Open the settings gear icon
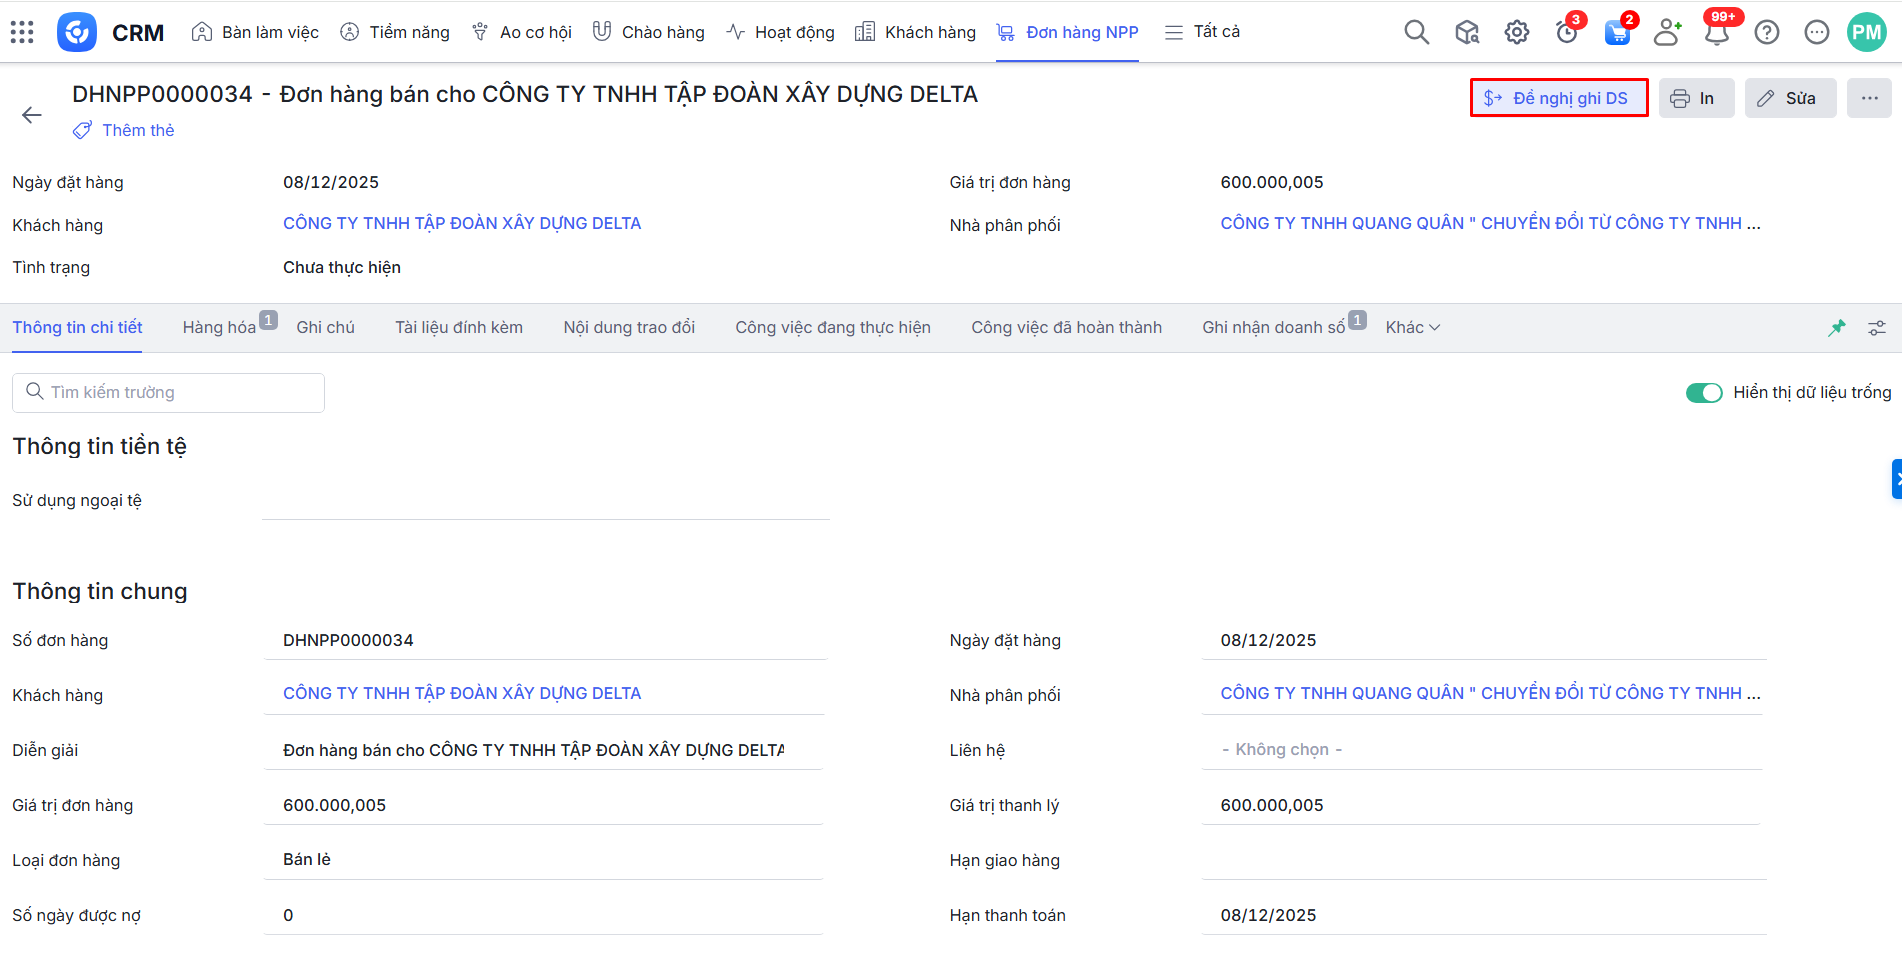 pyautogui.click(x=1516, y=33)
